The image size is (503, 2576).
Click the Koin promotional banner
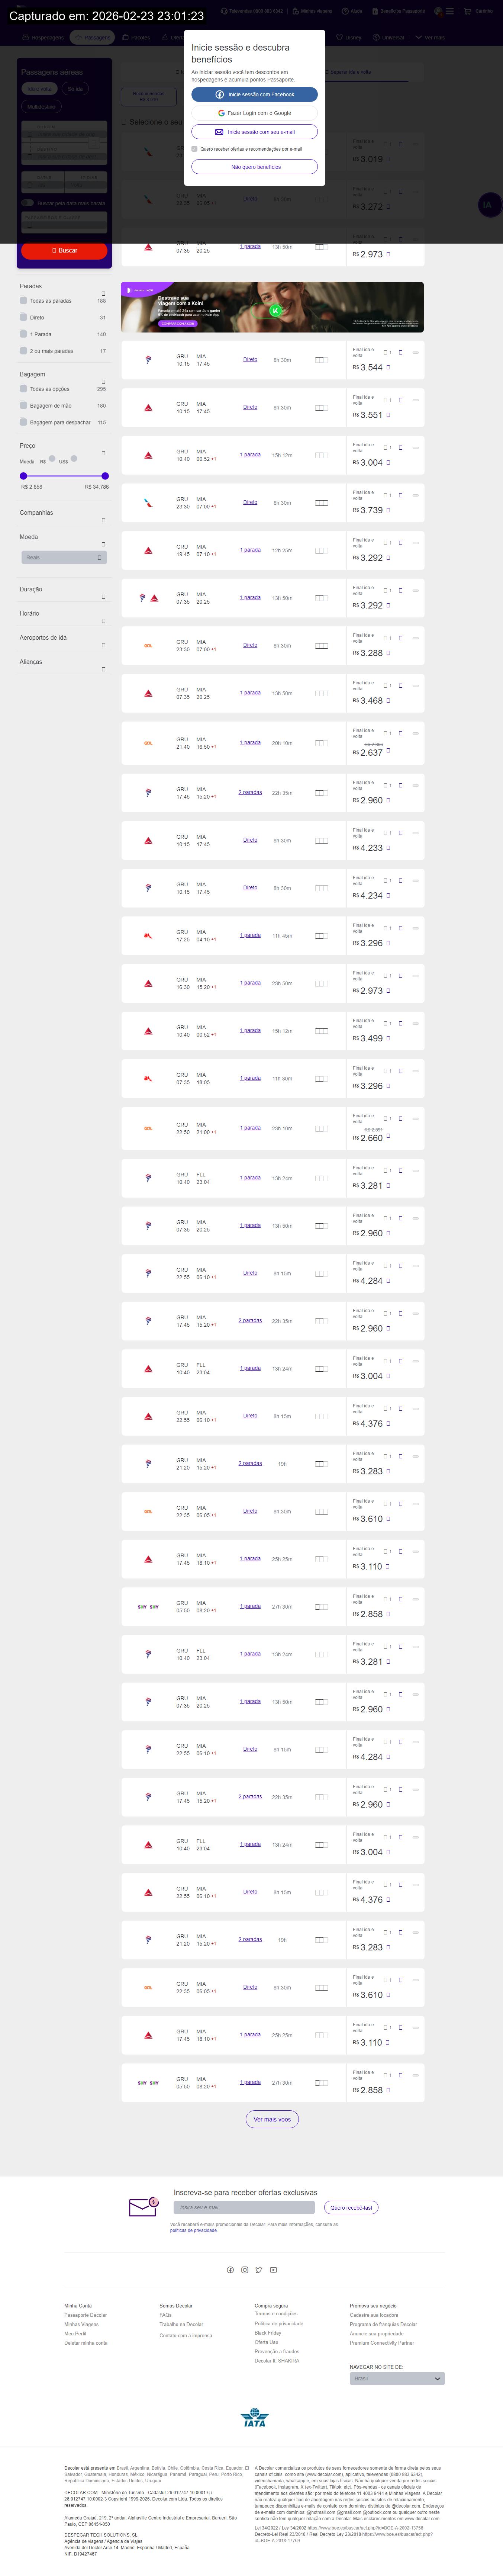tap(272, 307)
